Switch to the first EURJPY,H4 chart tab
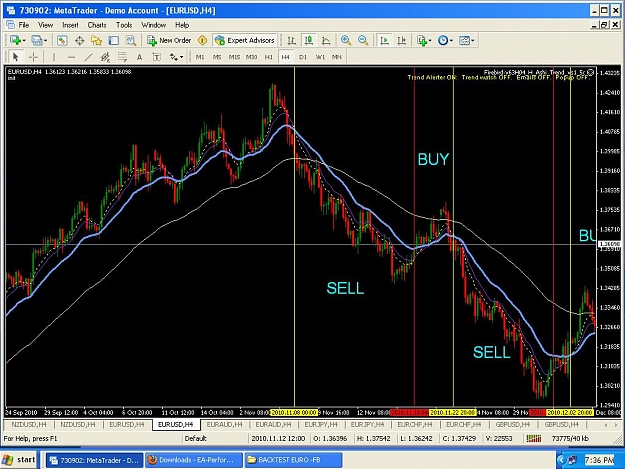This screenshot has height=469, width=625. (321, 425)
